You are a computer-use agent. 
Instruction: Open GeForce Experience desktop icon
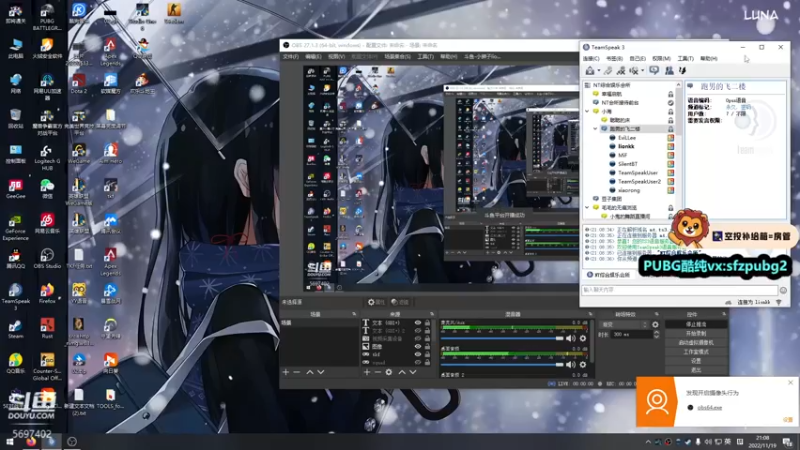[x=15, y=227]
